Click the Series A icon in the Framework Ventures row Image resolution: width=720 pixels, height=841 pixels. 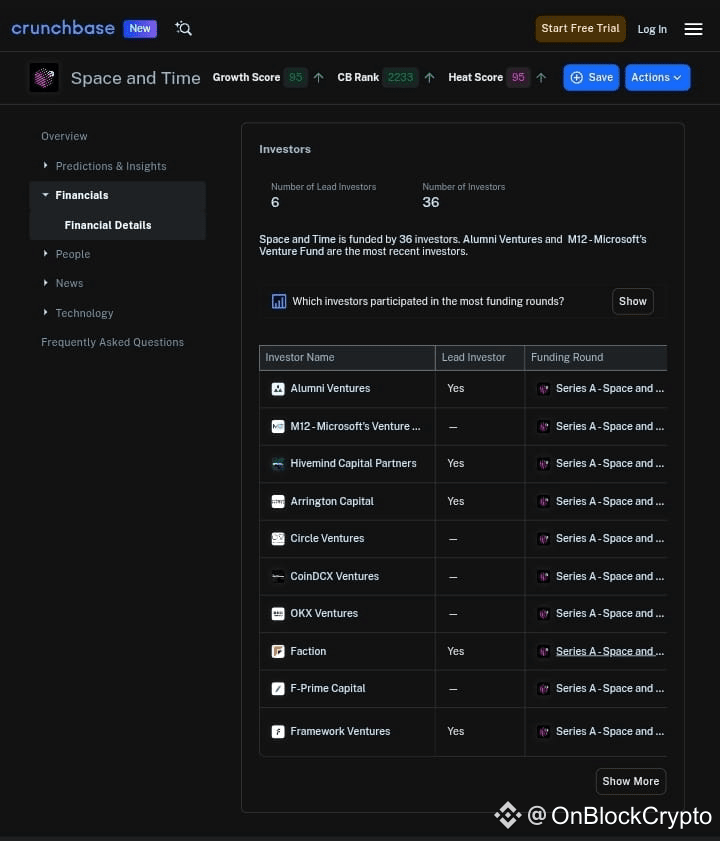pos(543,732)
